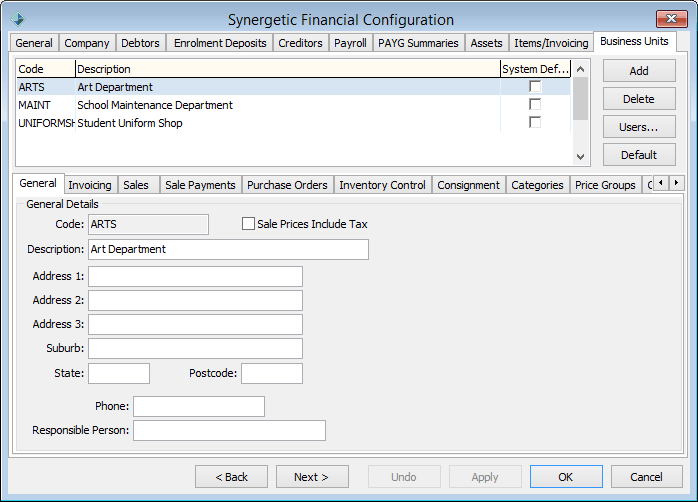
Task: Select the MAINT row code cell
Action: [x=46, y=105]
